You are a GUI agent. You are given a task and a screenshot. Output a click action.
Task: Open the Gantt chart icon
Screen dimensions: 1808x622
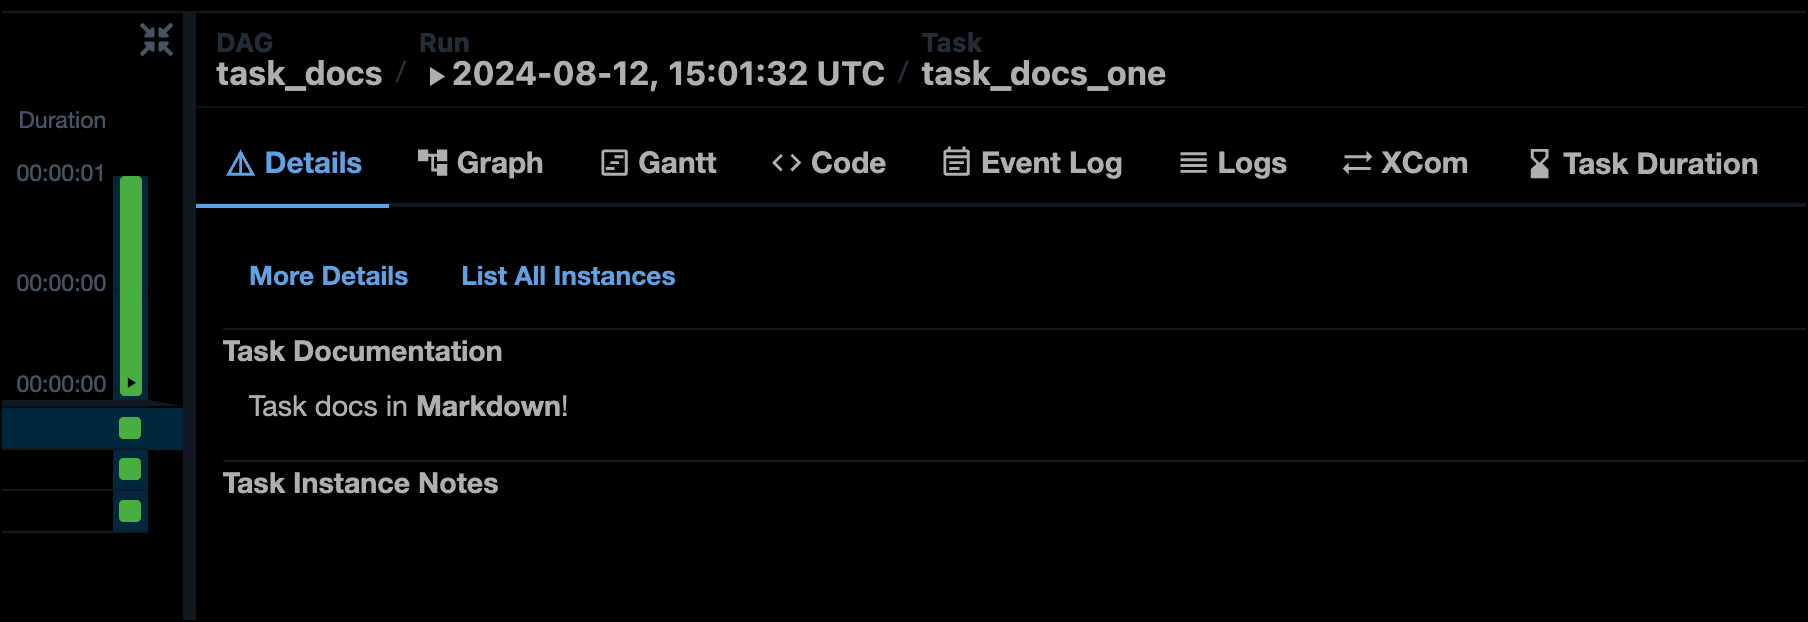tap(613, 162)
